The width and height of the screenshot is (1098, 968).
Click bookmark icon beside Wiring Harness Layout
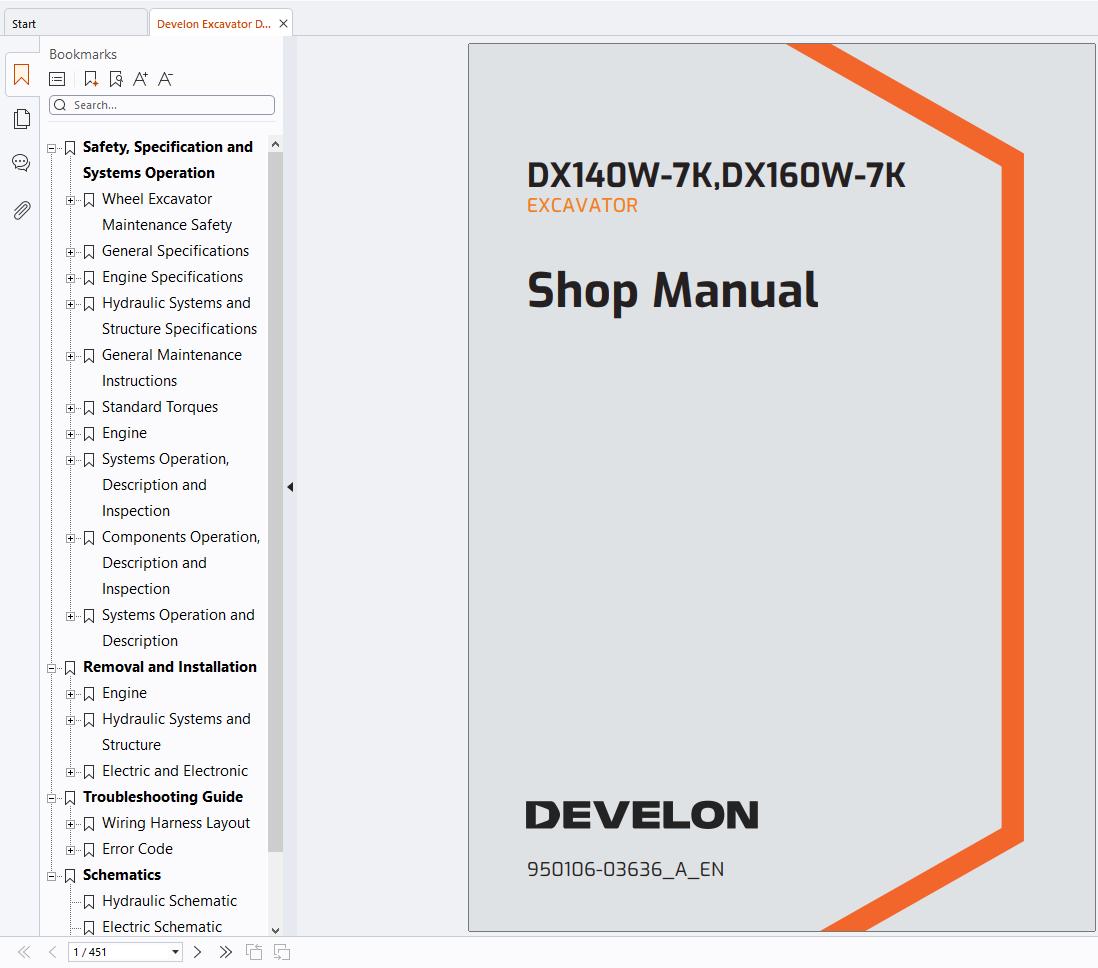pos(89,824)
